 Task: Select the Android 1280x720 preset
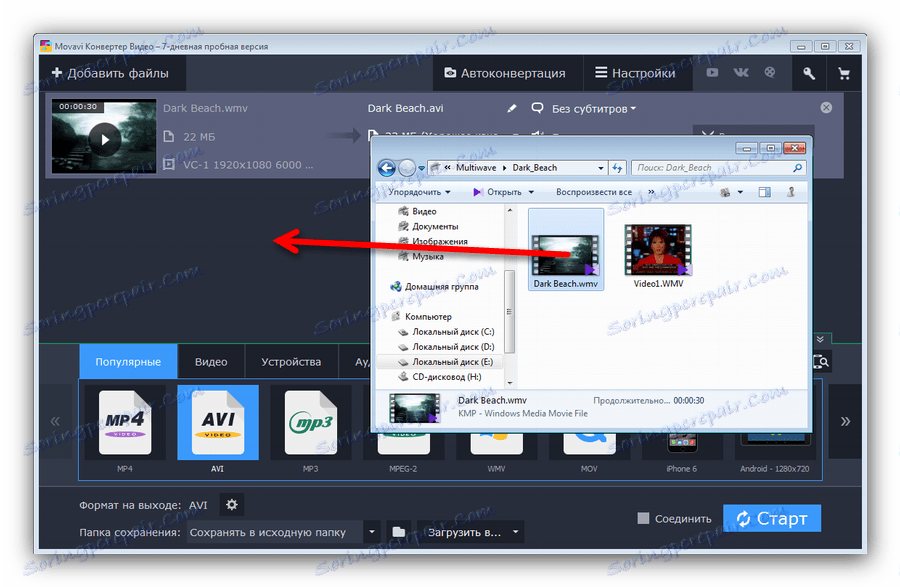774,453
